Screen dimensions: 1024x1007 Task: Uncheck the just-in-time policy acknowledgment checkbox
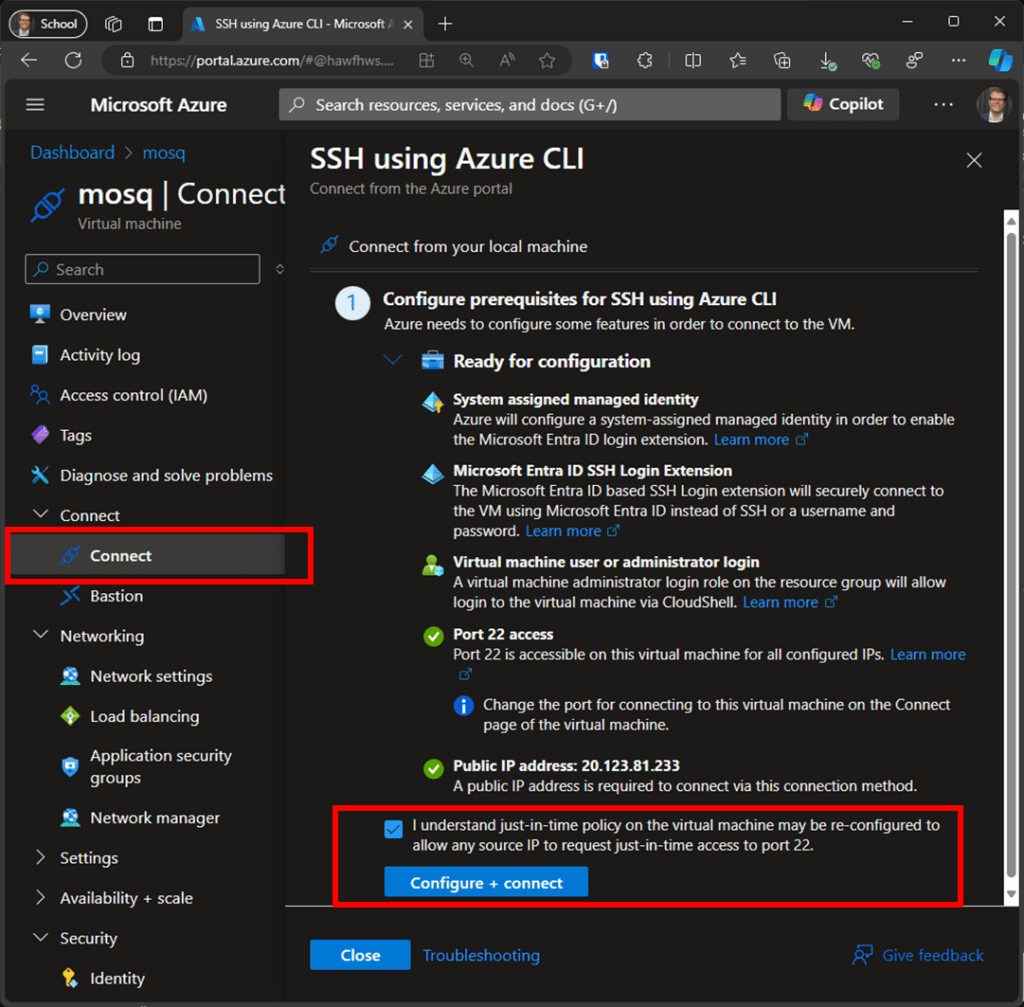coord(393,829)
